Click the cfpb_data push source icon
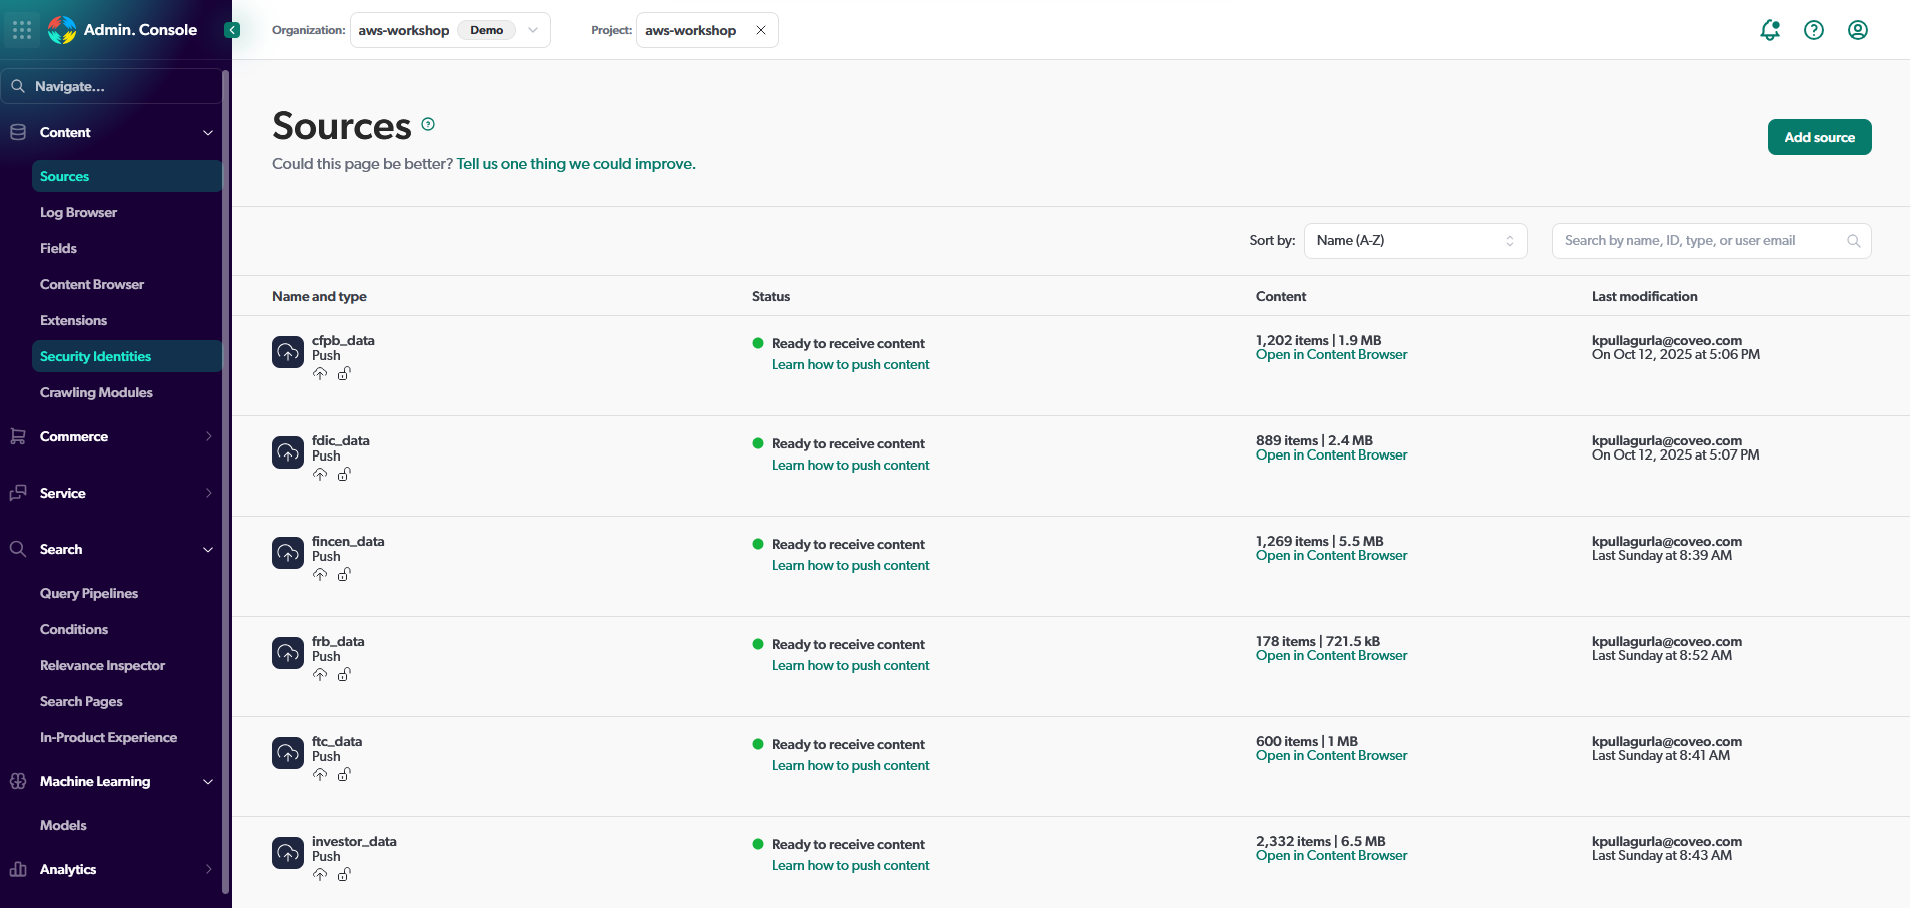This screenshot has height=908, width=1910. tap(288, 352)
